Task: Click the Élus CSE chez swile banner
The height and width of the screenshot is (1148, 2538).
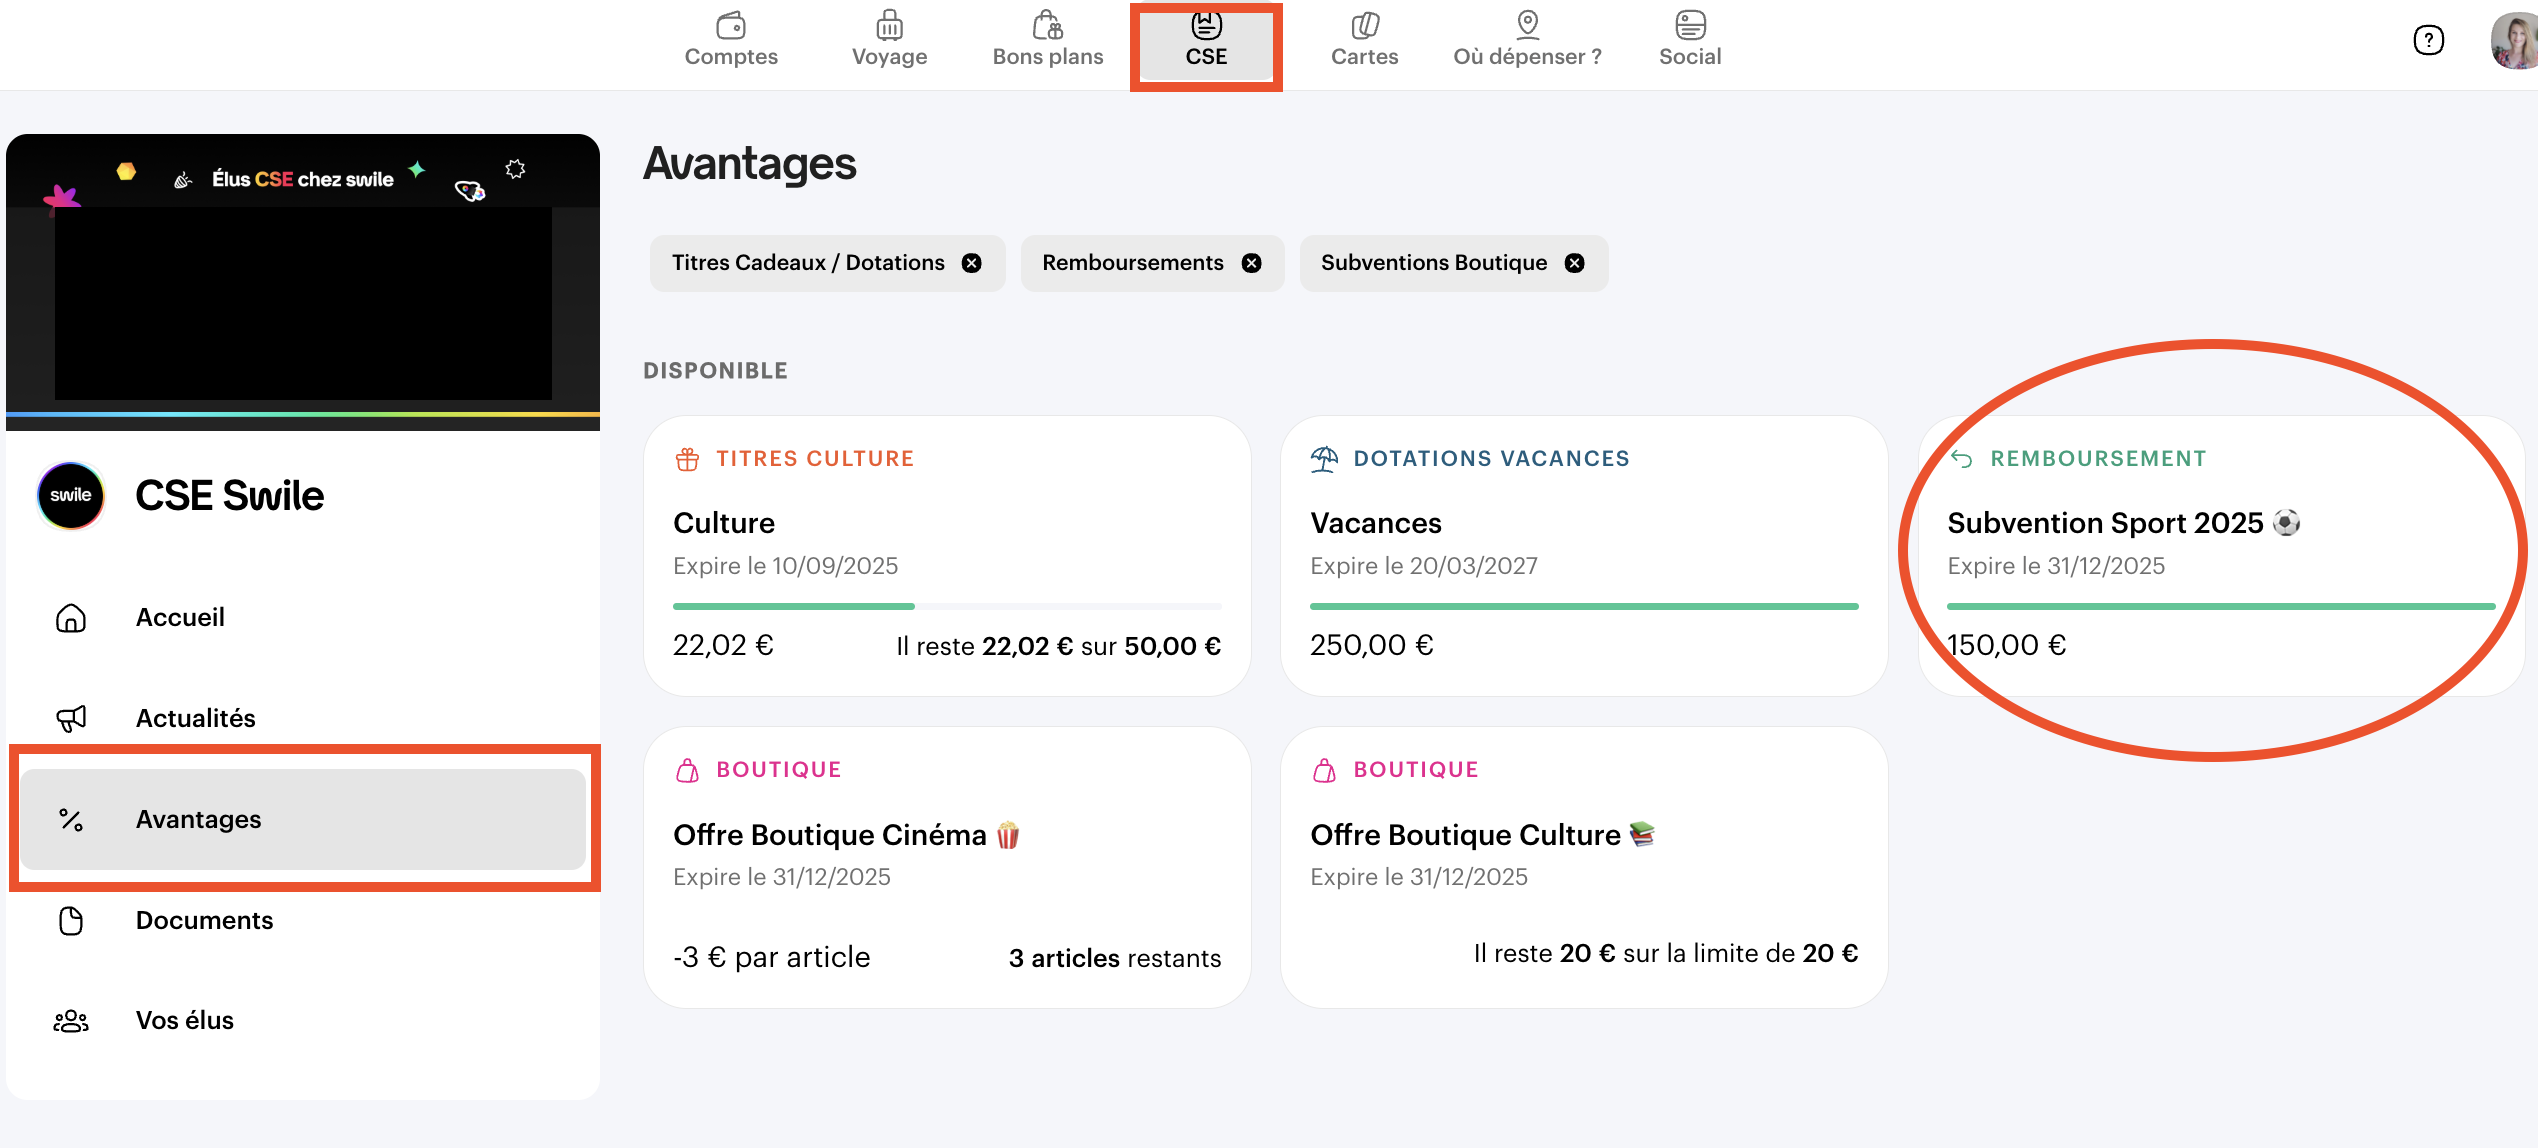Action: (302, 280)
